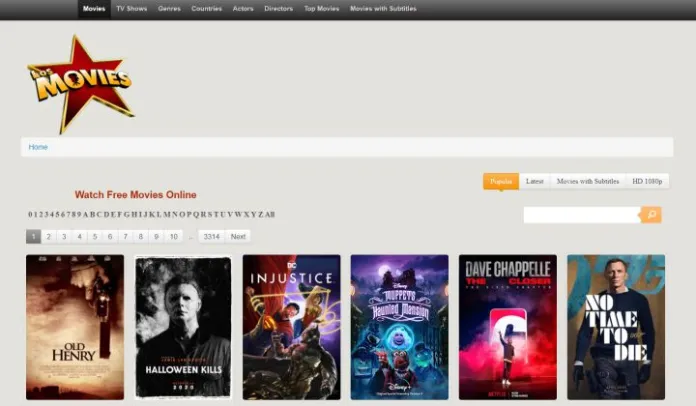Select Actors in the top bar

243,9
